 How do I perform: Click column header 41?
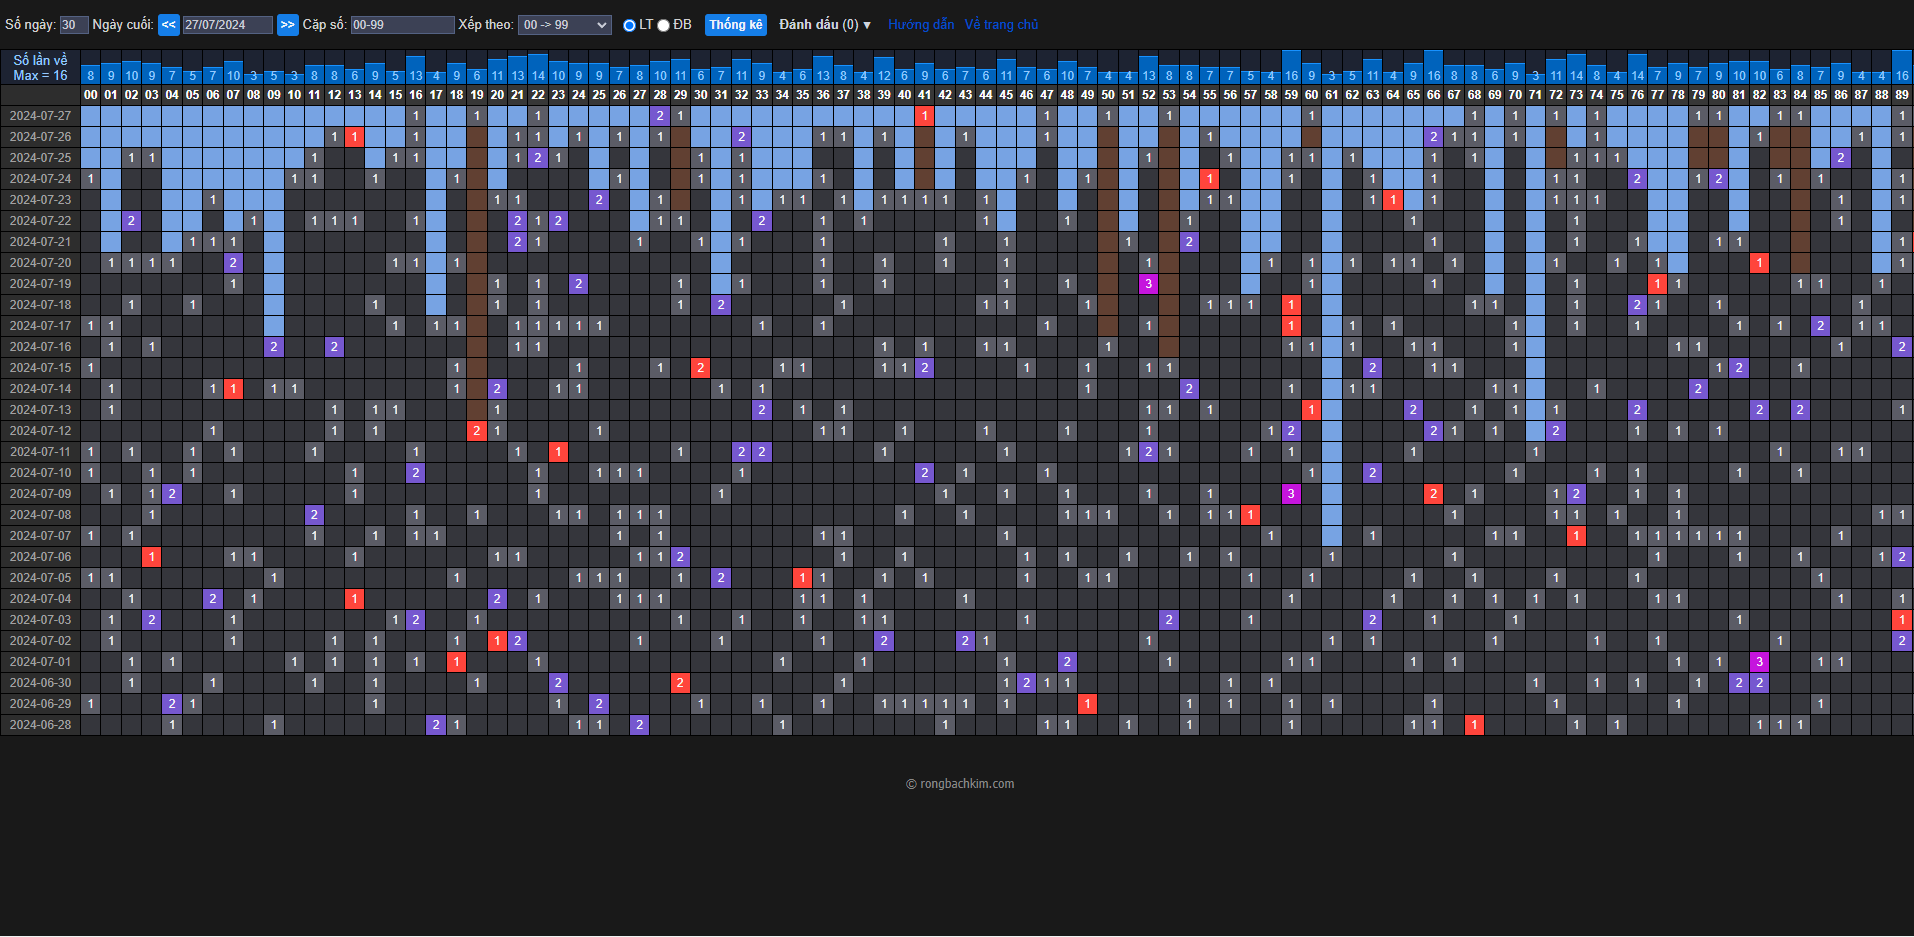(x=925, y=95)
